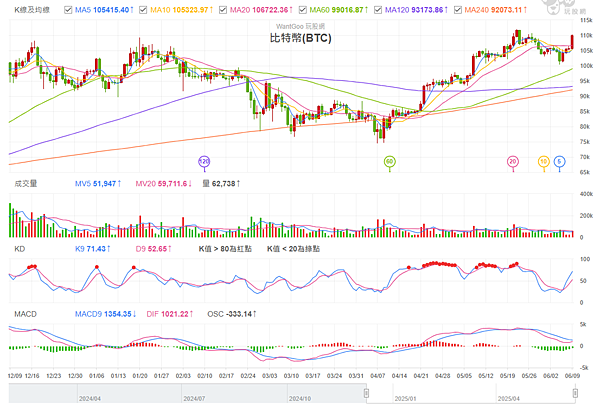Disable the MA240 line checkbox
The width and height of the screenshot is (600, 410).
tap(458, 10)
